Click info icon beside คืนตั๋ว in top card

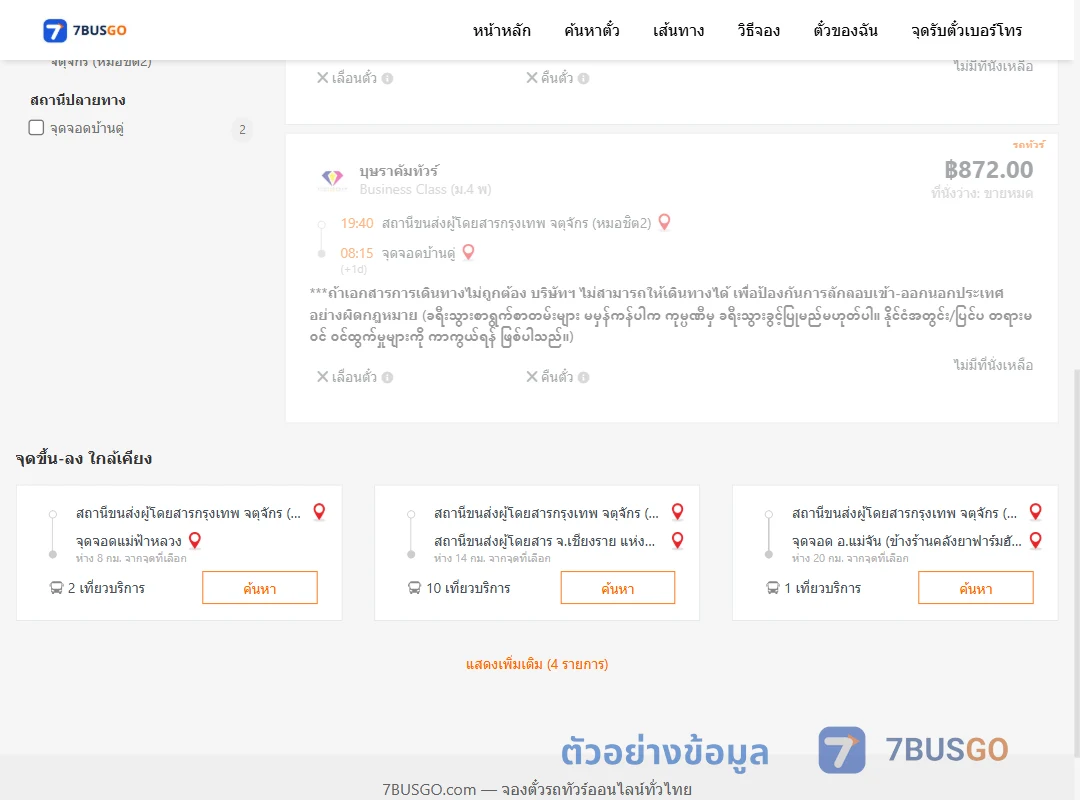click(583, 79)
